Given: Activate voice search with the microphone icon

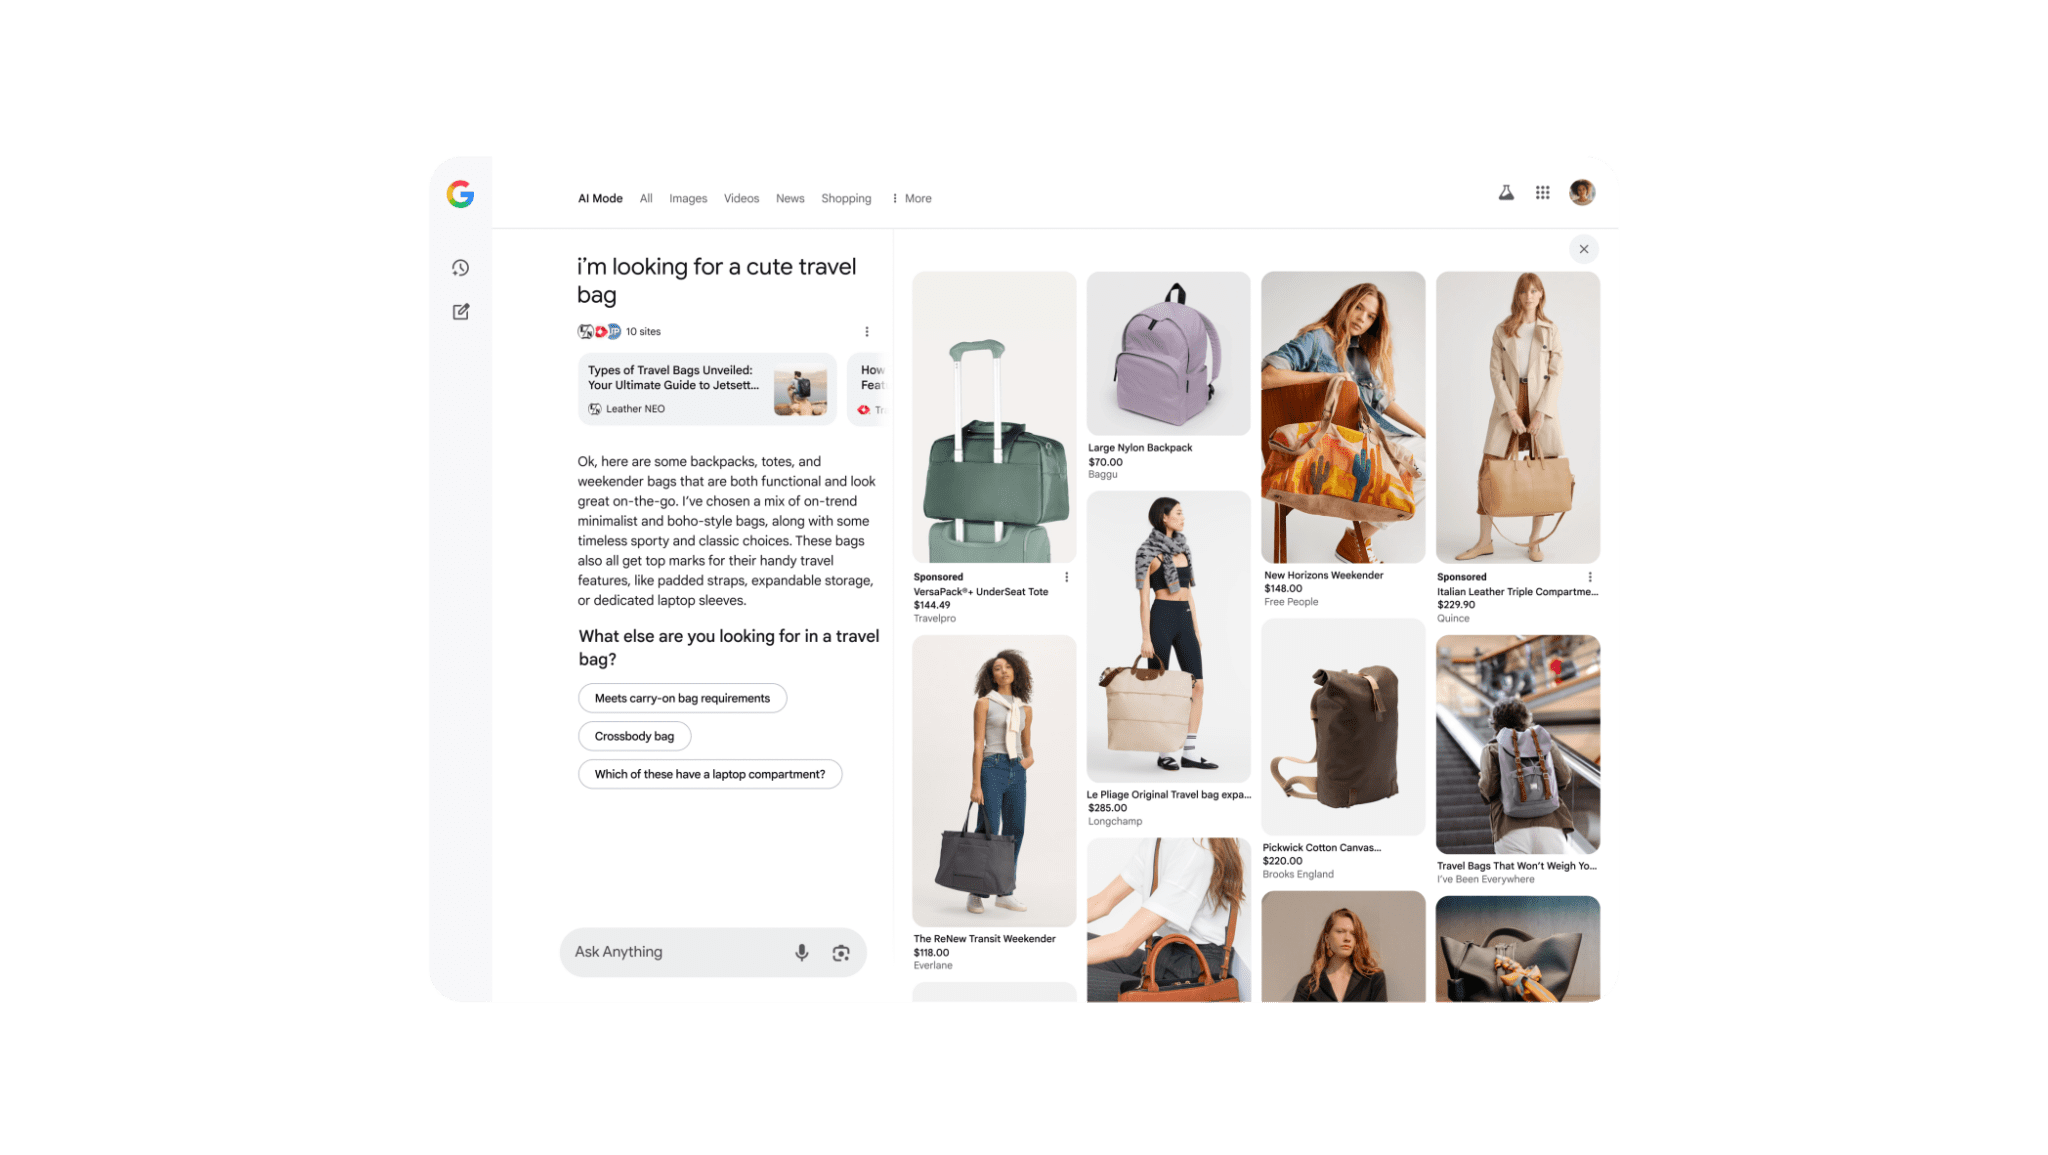Looking at the screenshot, I should pos(801,951).
